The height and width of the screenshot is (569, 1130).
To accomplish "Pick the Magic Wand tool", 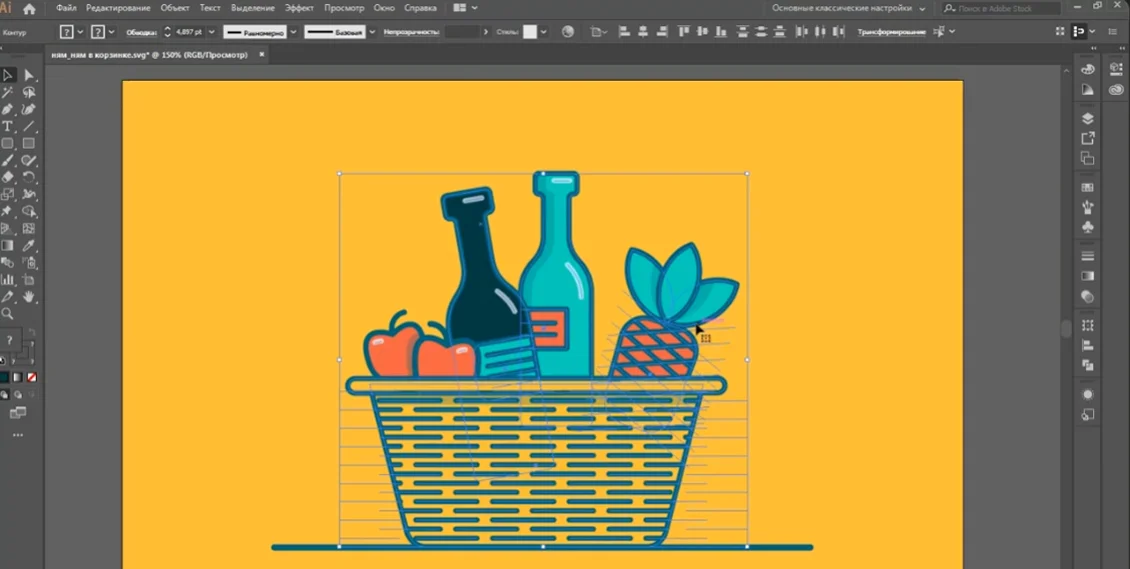I will tap(7, 92).
